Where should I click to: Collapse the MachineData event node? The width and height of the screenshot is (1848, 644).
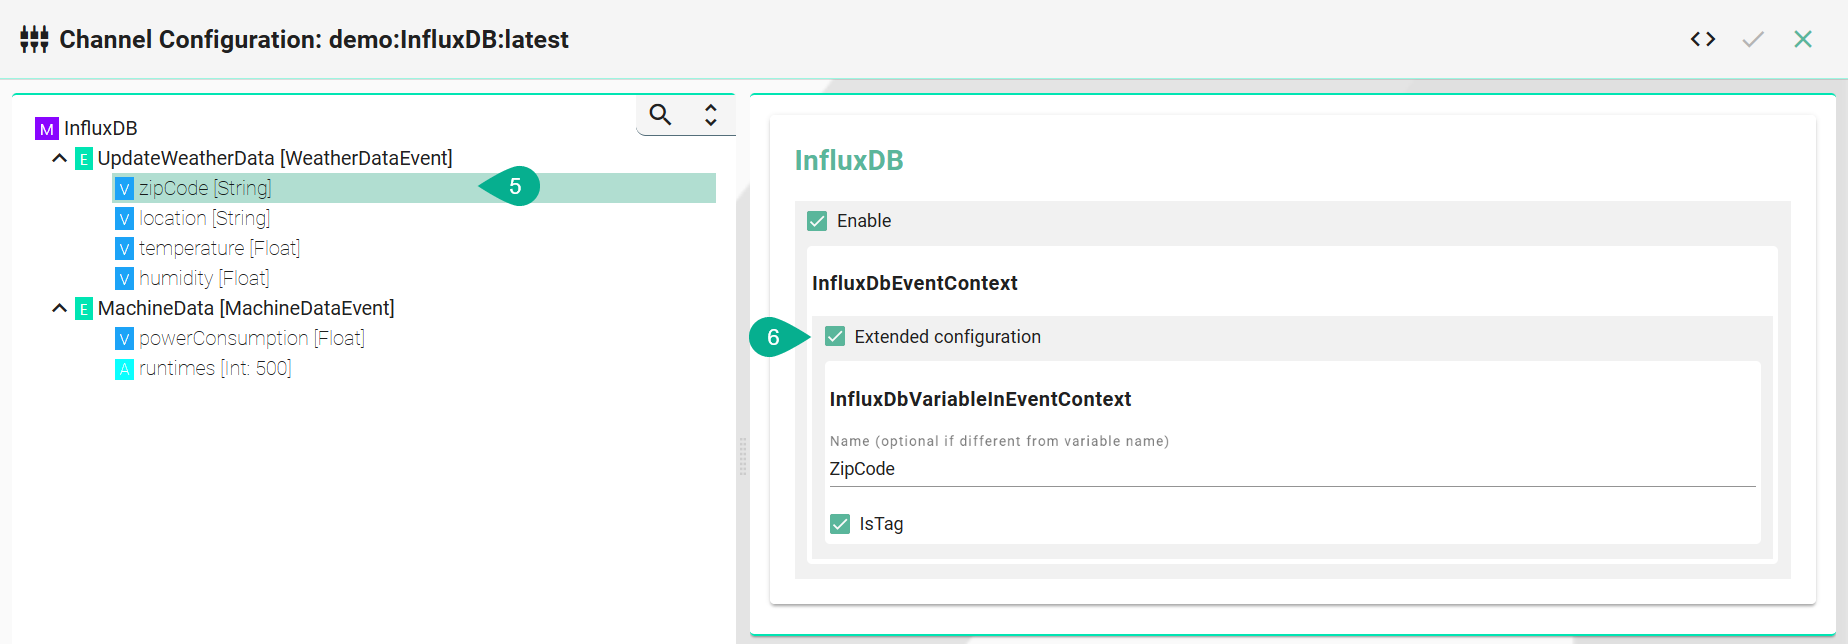click(60, 308)
